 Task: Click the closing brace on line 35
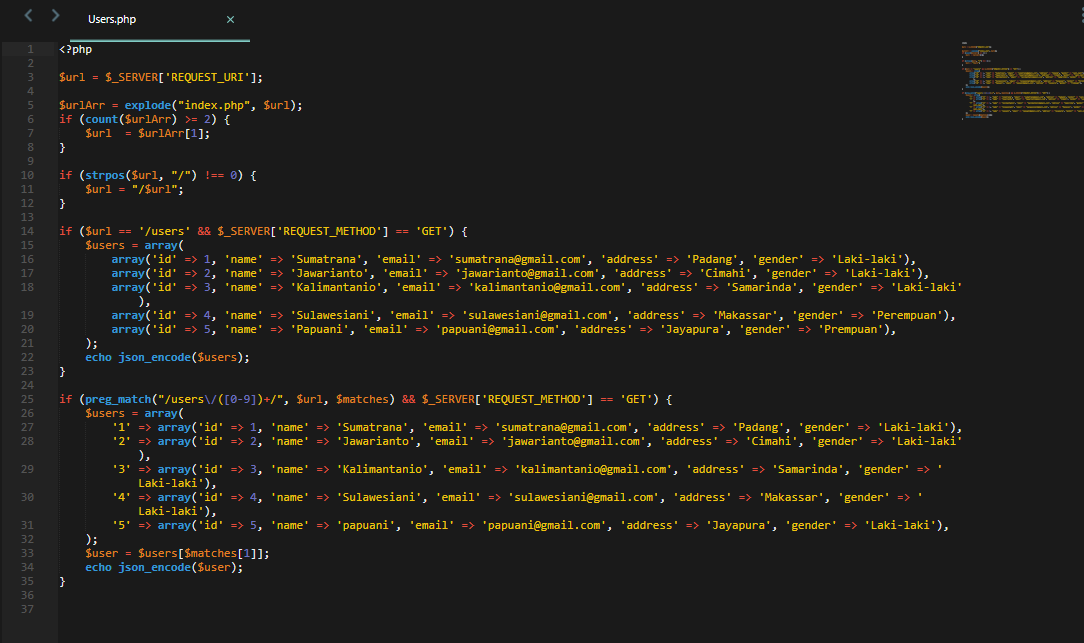click(x=62, y=580)
